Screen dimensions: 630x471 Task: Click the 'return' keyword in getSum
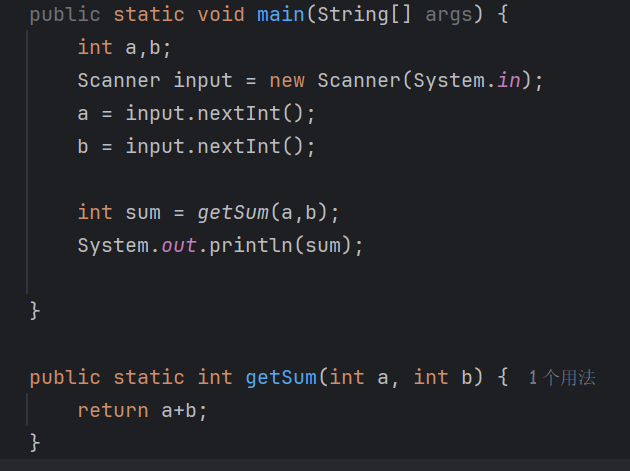coord(113,410)
